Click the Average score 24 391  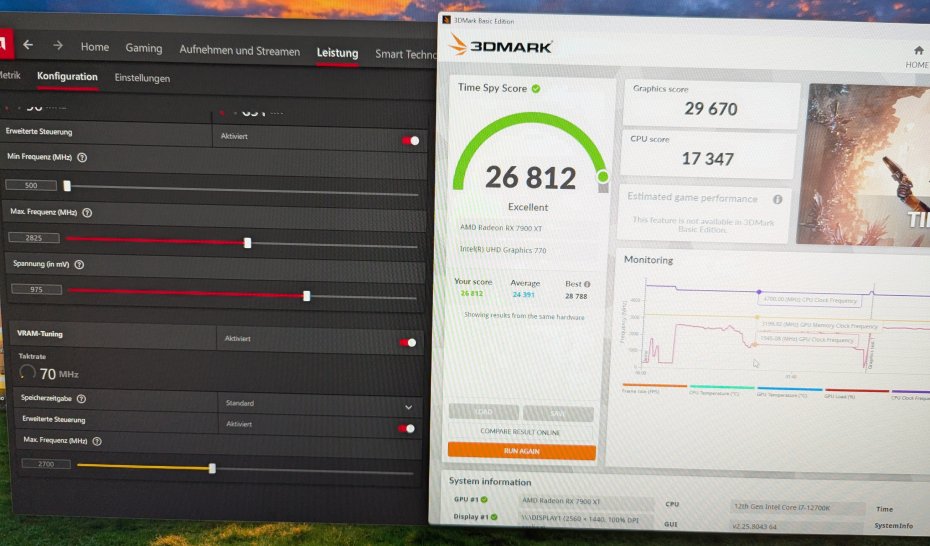click(x=524, y=295)
